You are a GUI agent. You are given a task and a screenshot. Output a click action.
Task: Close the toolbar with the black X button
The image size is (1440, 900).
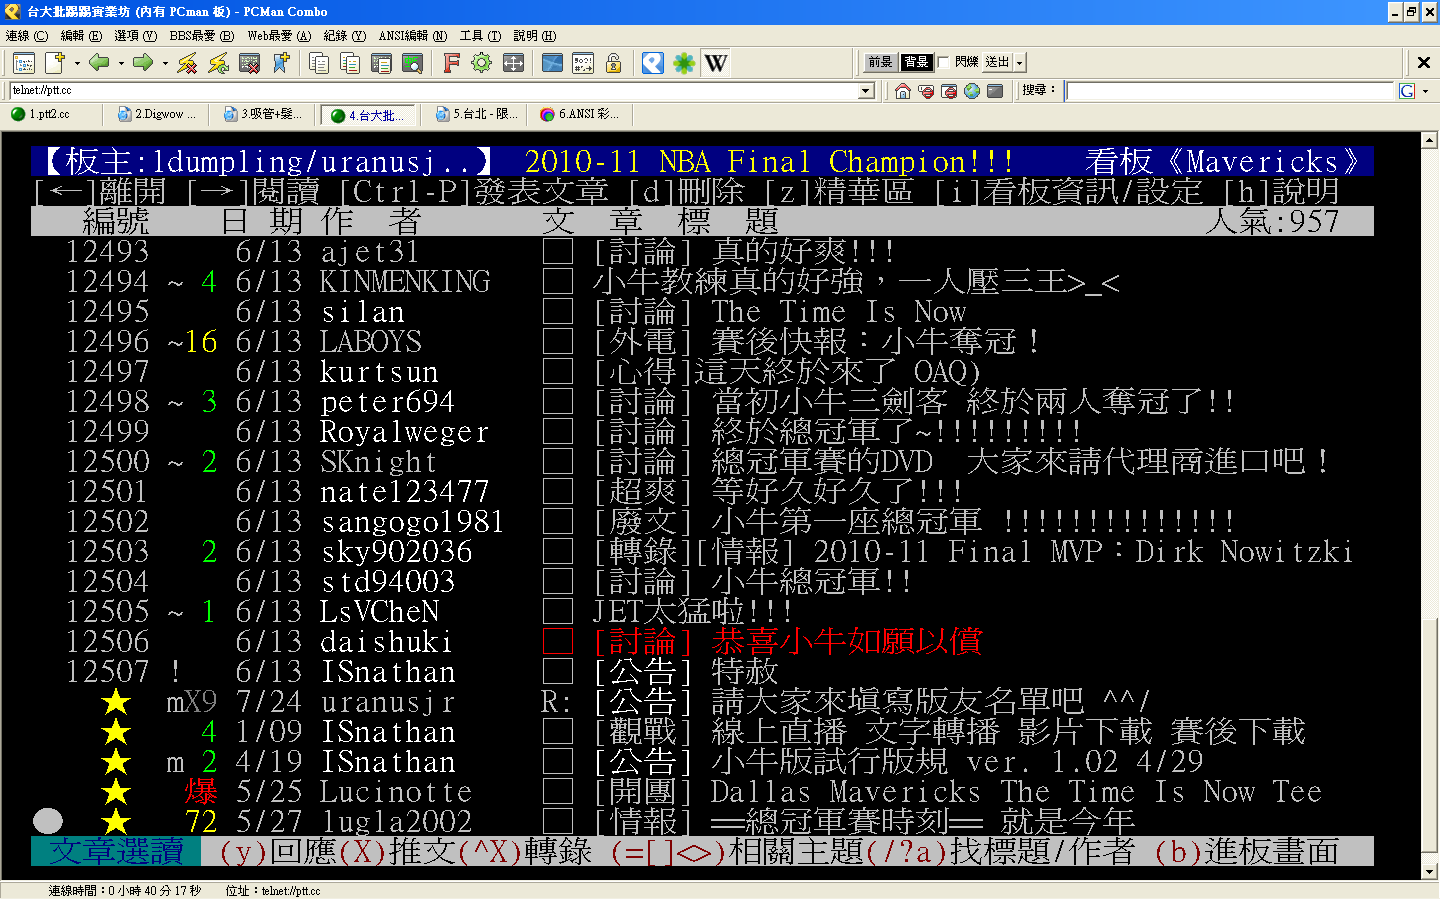tap(1424, 62)
